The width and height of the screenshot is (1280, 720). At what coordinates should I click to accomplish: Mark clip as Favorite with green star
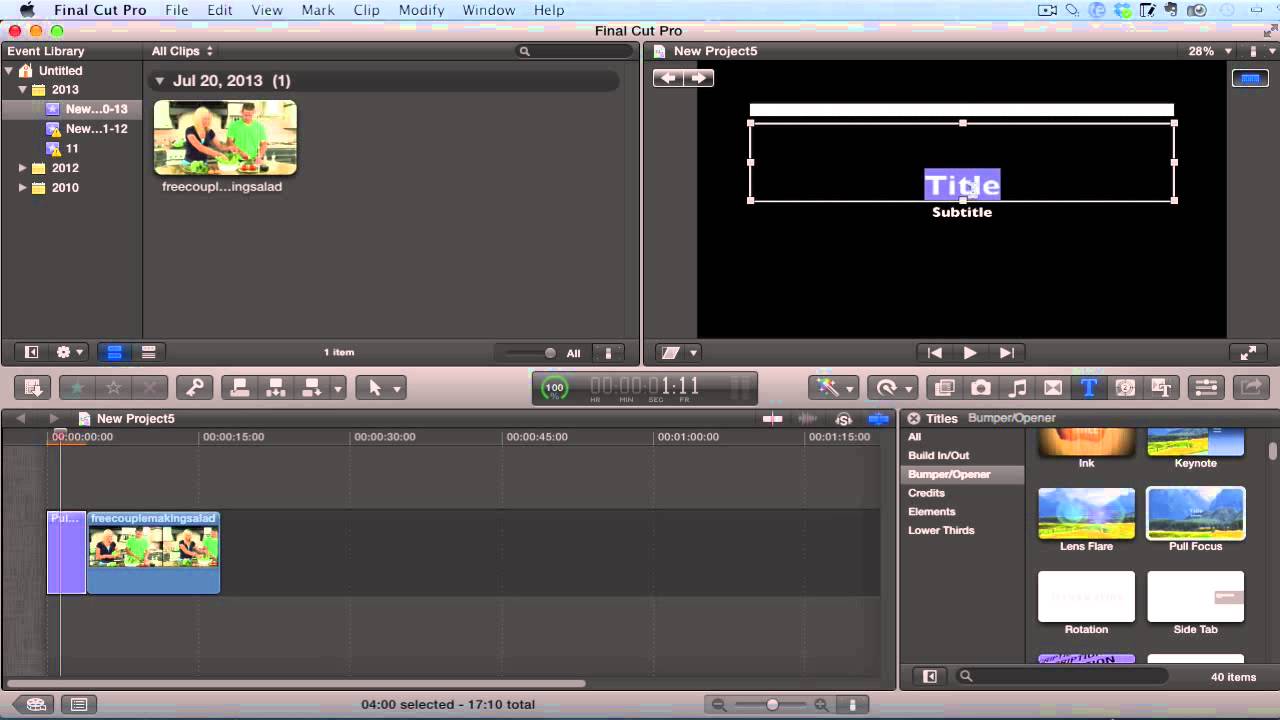tap(77, 388)
